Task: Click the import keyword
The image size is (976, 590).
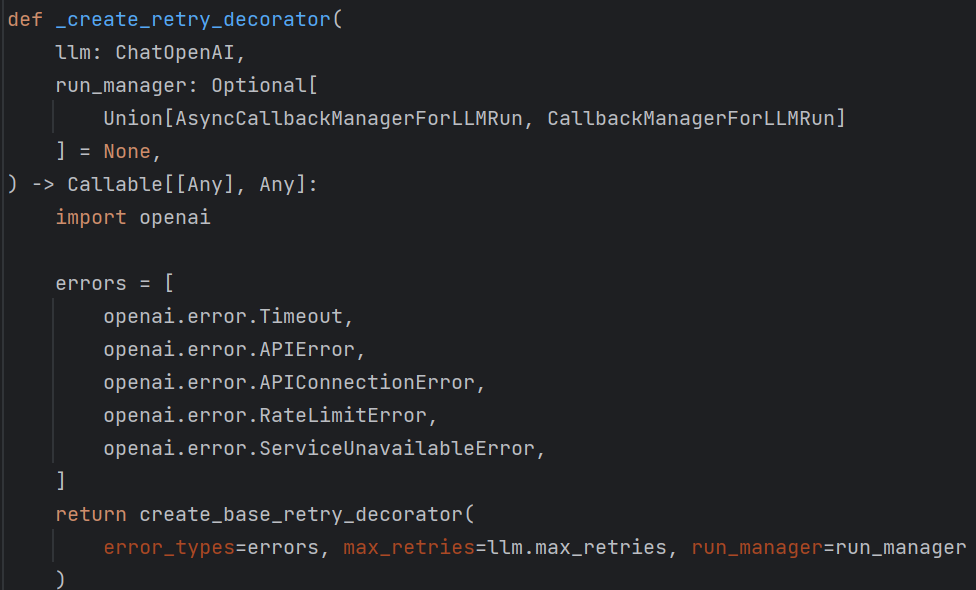Action: (91, 217)
